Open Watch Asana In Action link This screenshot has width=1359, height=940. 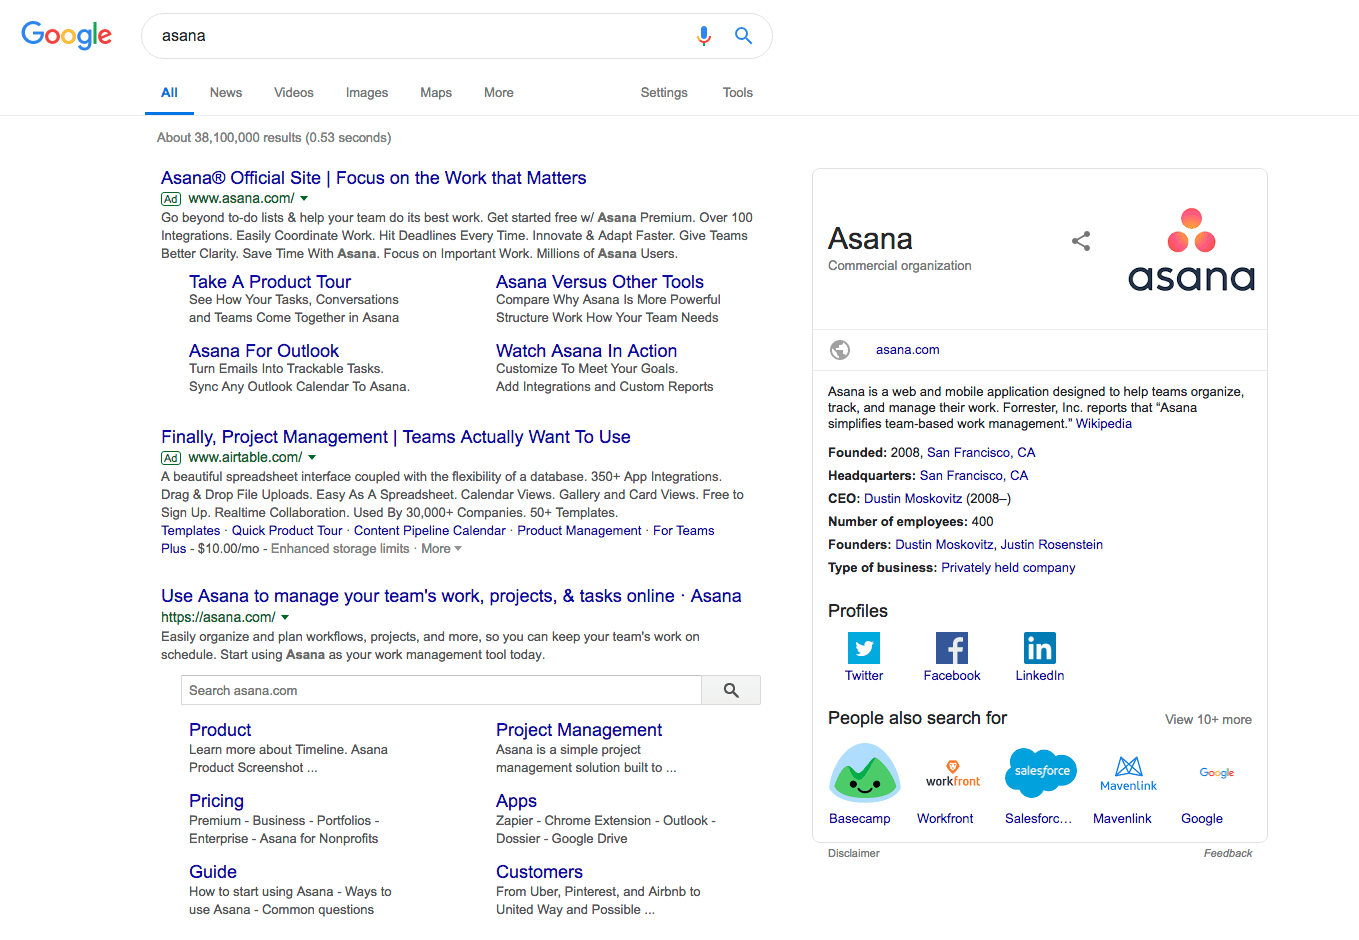587,351
